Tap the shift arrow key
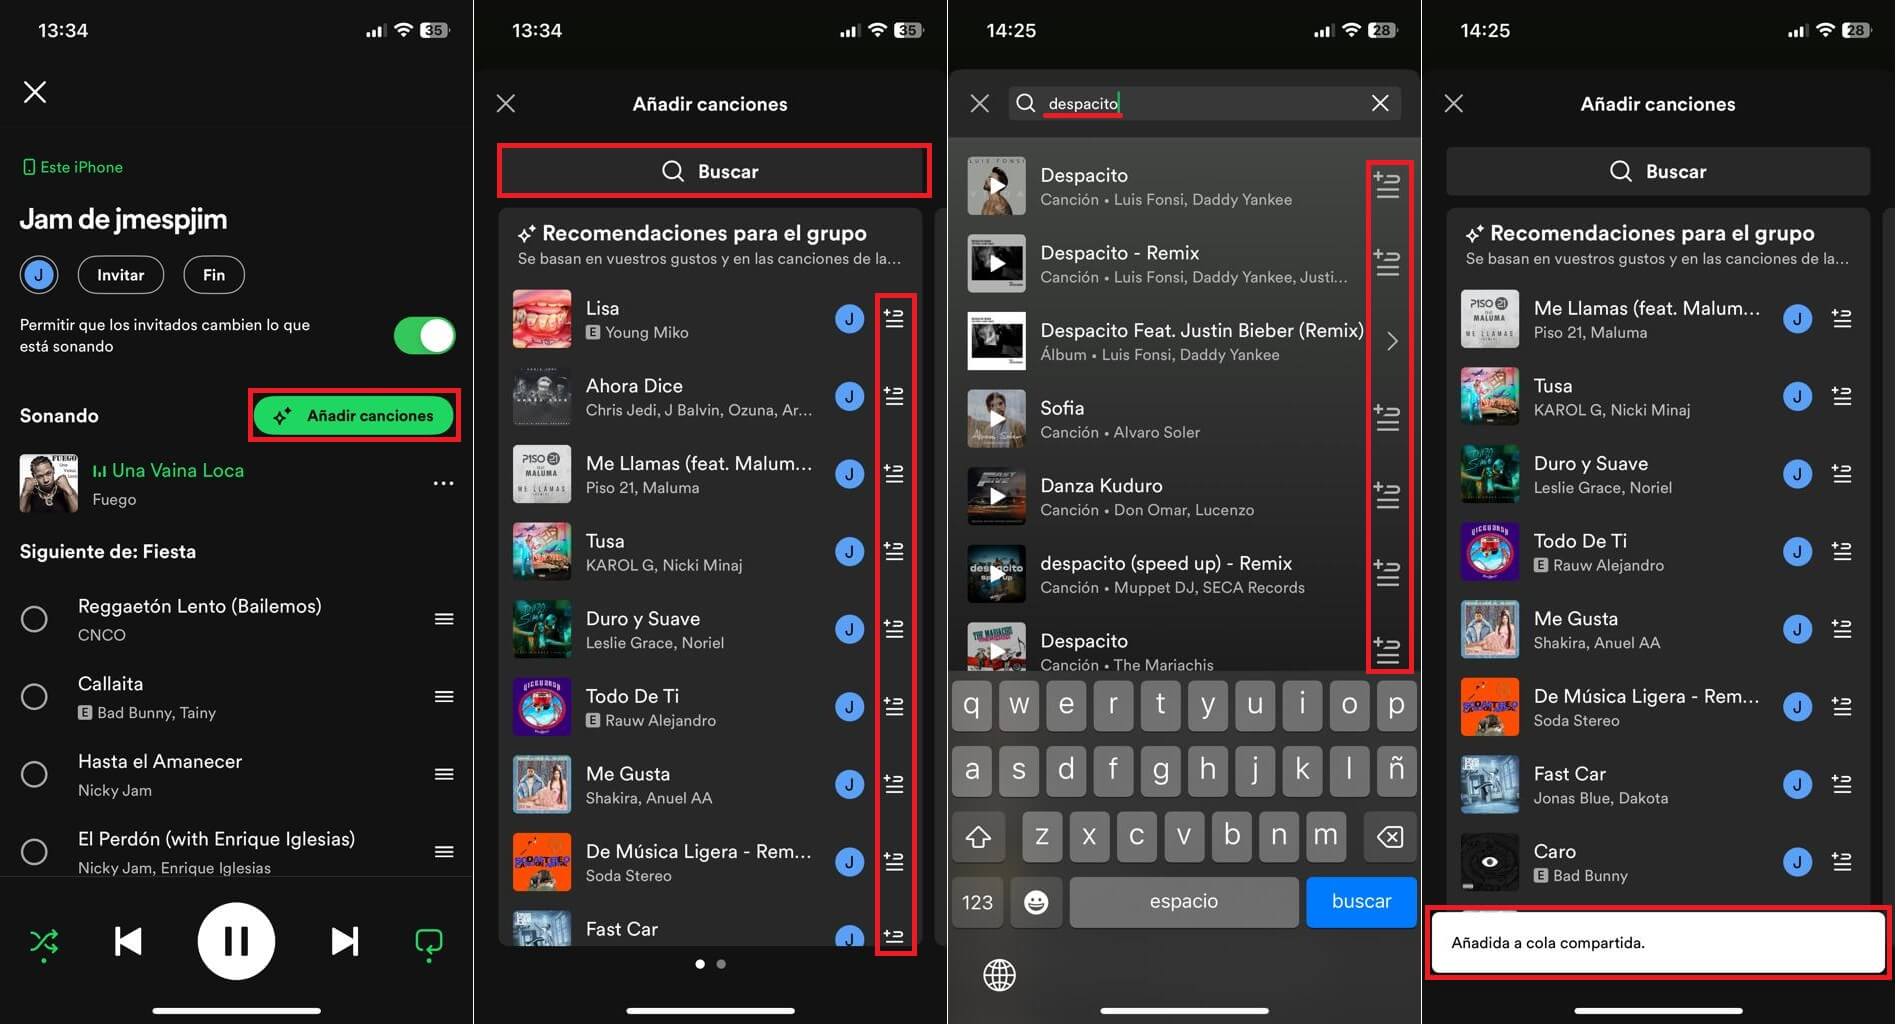 [x=978, y=836]
